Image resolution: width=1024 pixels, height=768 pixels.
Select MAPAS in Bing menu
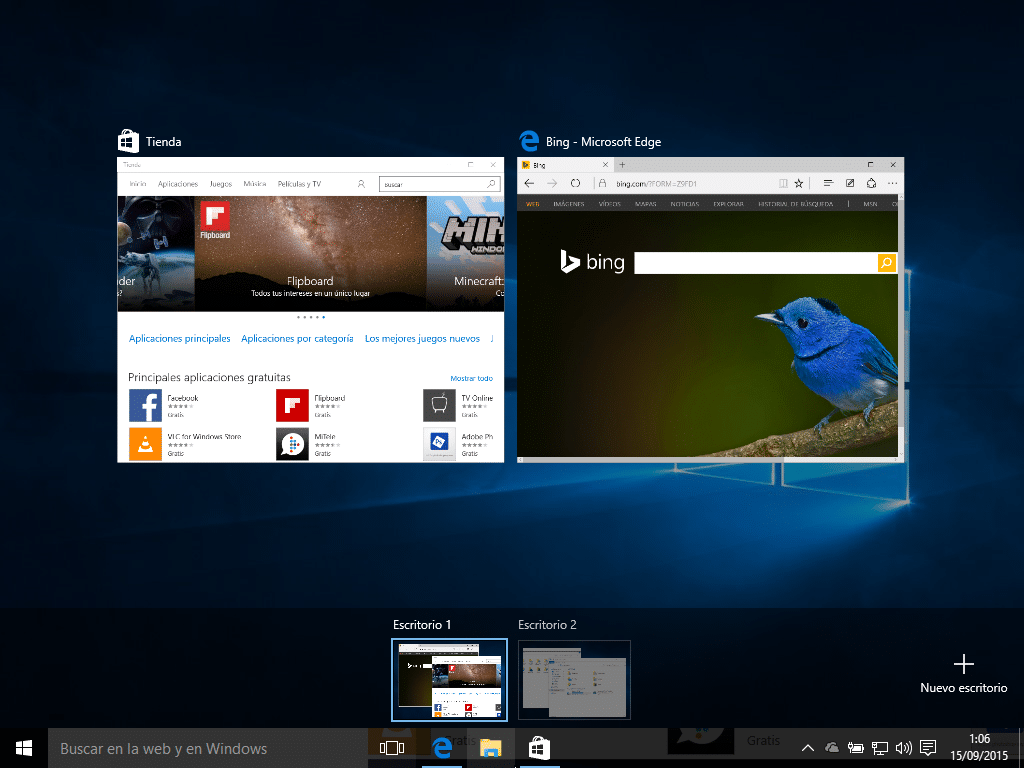(x=645, y=204)
